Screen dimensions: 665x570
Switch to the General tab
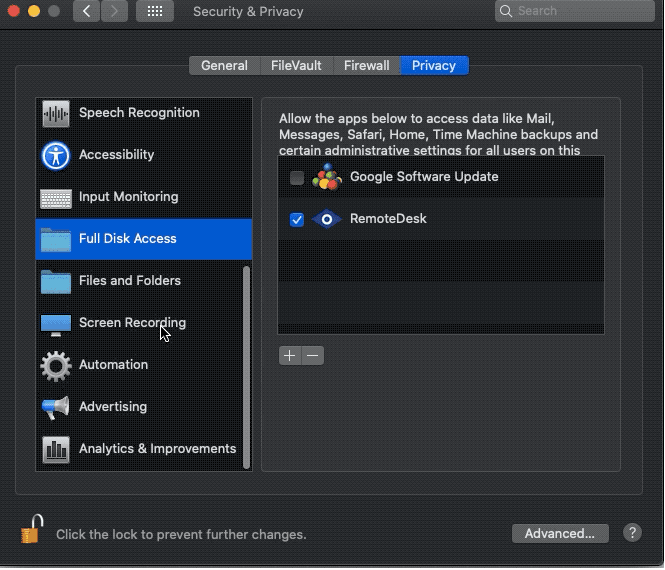tap(224, 66)
